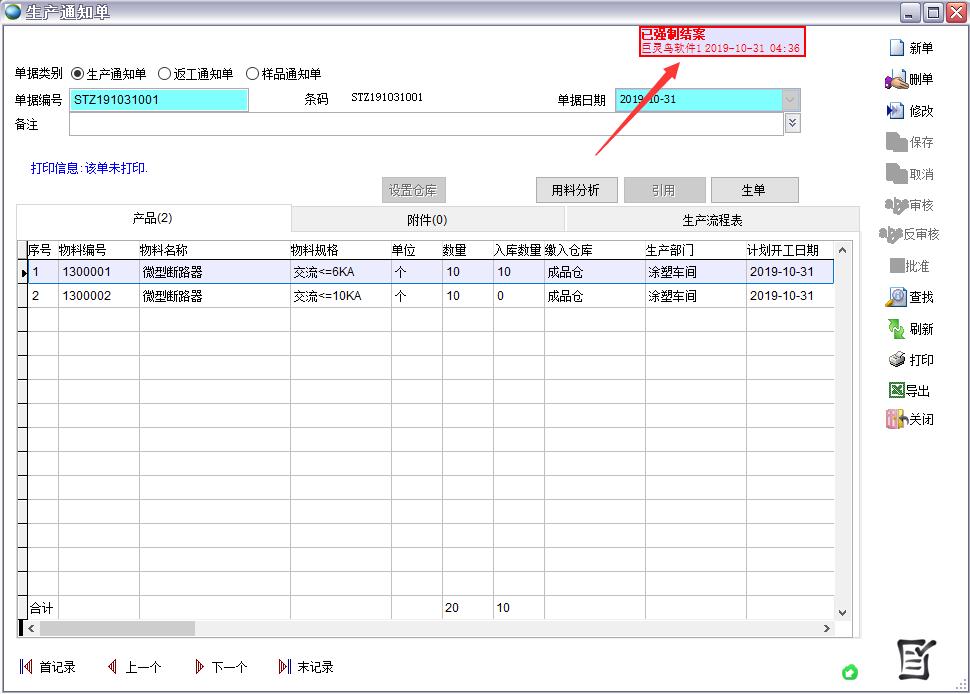
Task: Click the 用料分析 button
Action: pyautogui.click(x=576, y=190)
